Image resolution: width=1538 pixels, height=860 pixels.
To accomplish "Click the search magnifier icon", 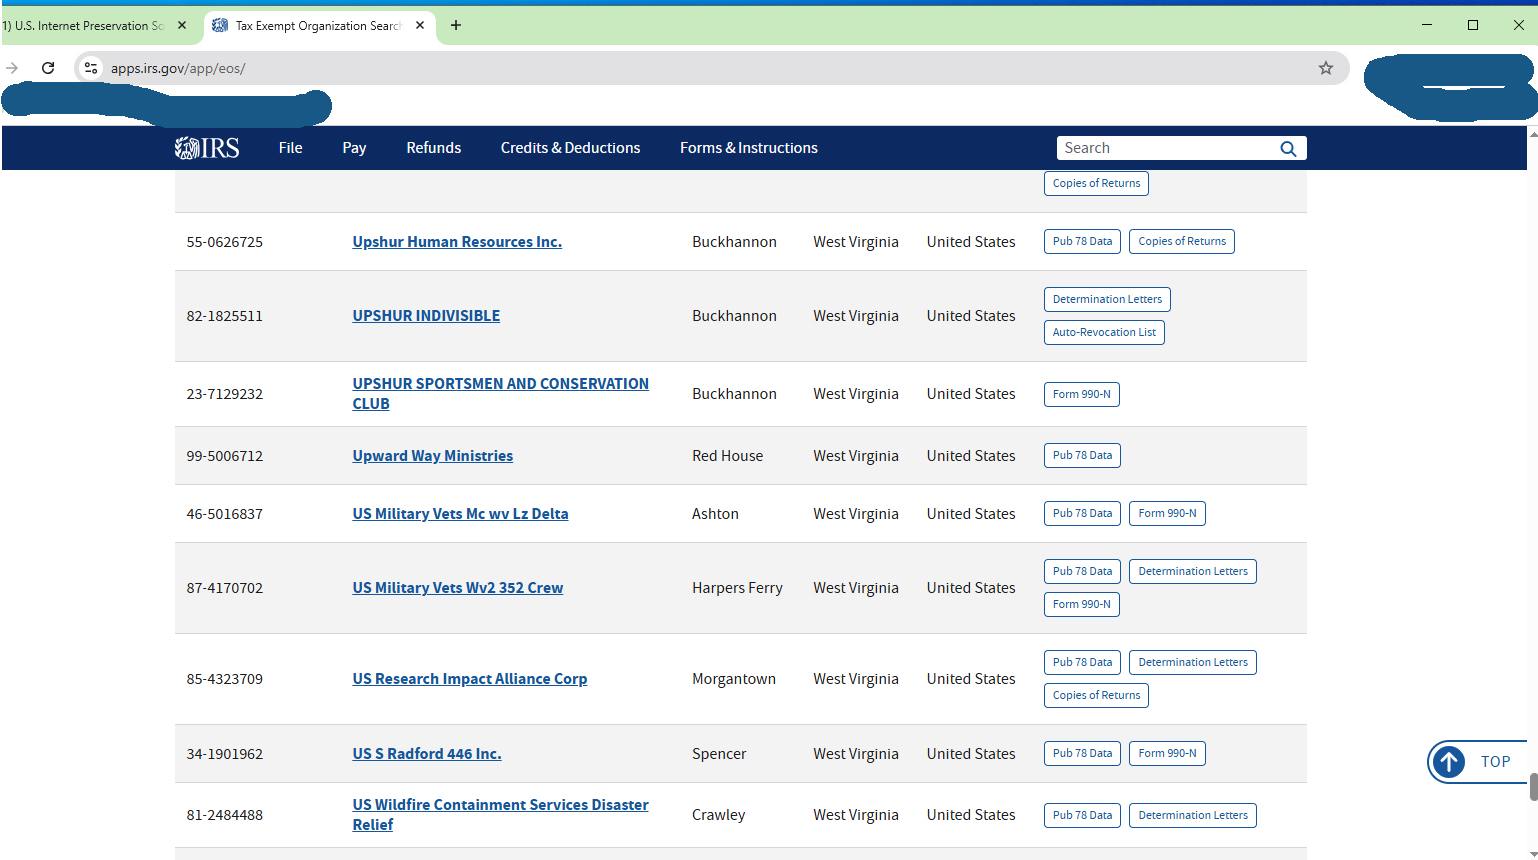I will point(1288,148).
